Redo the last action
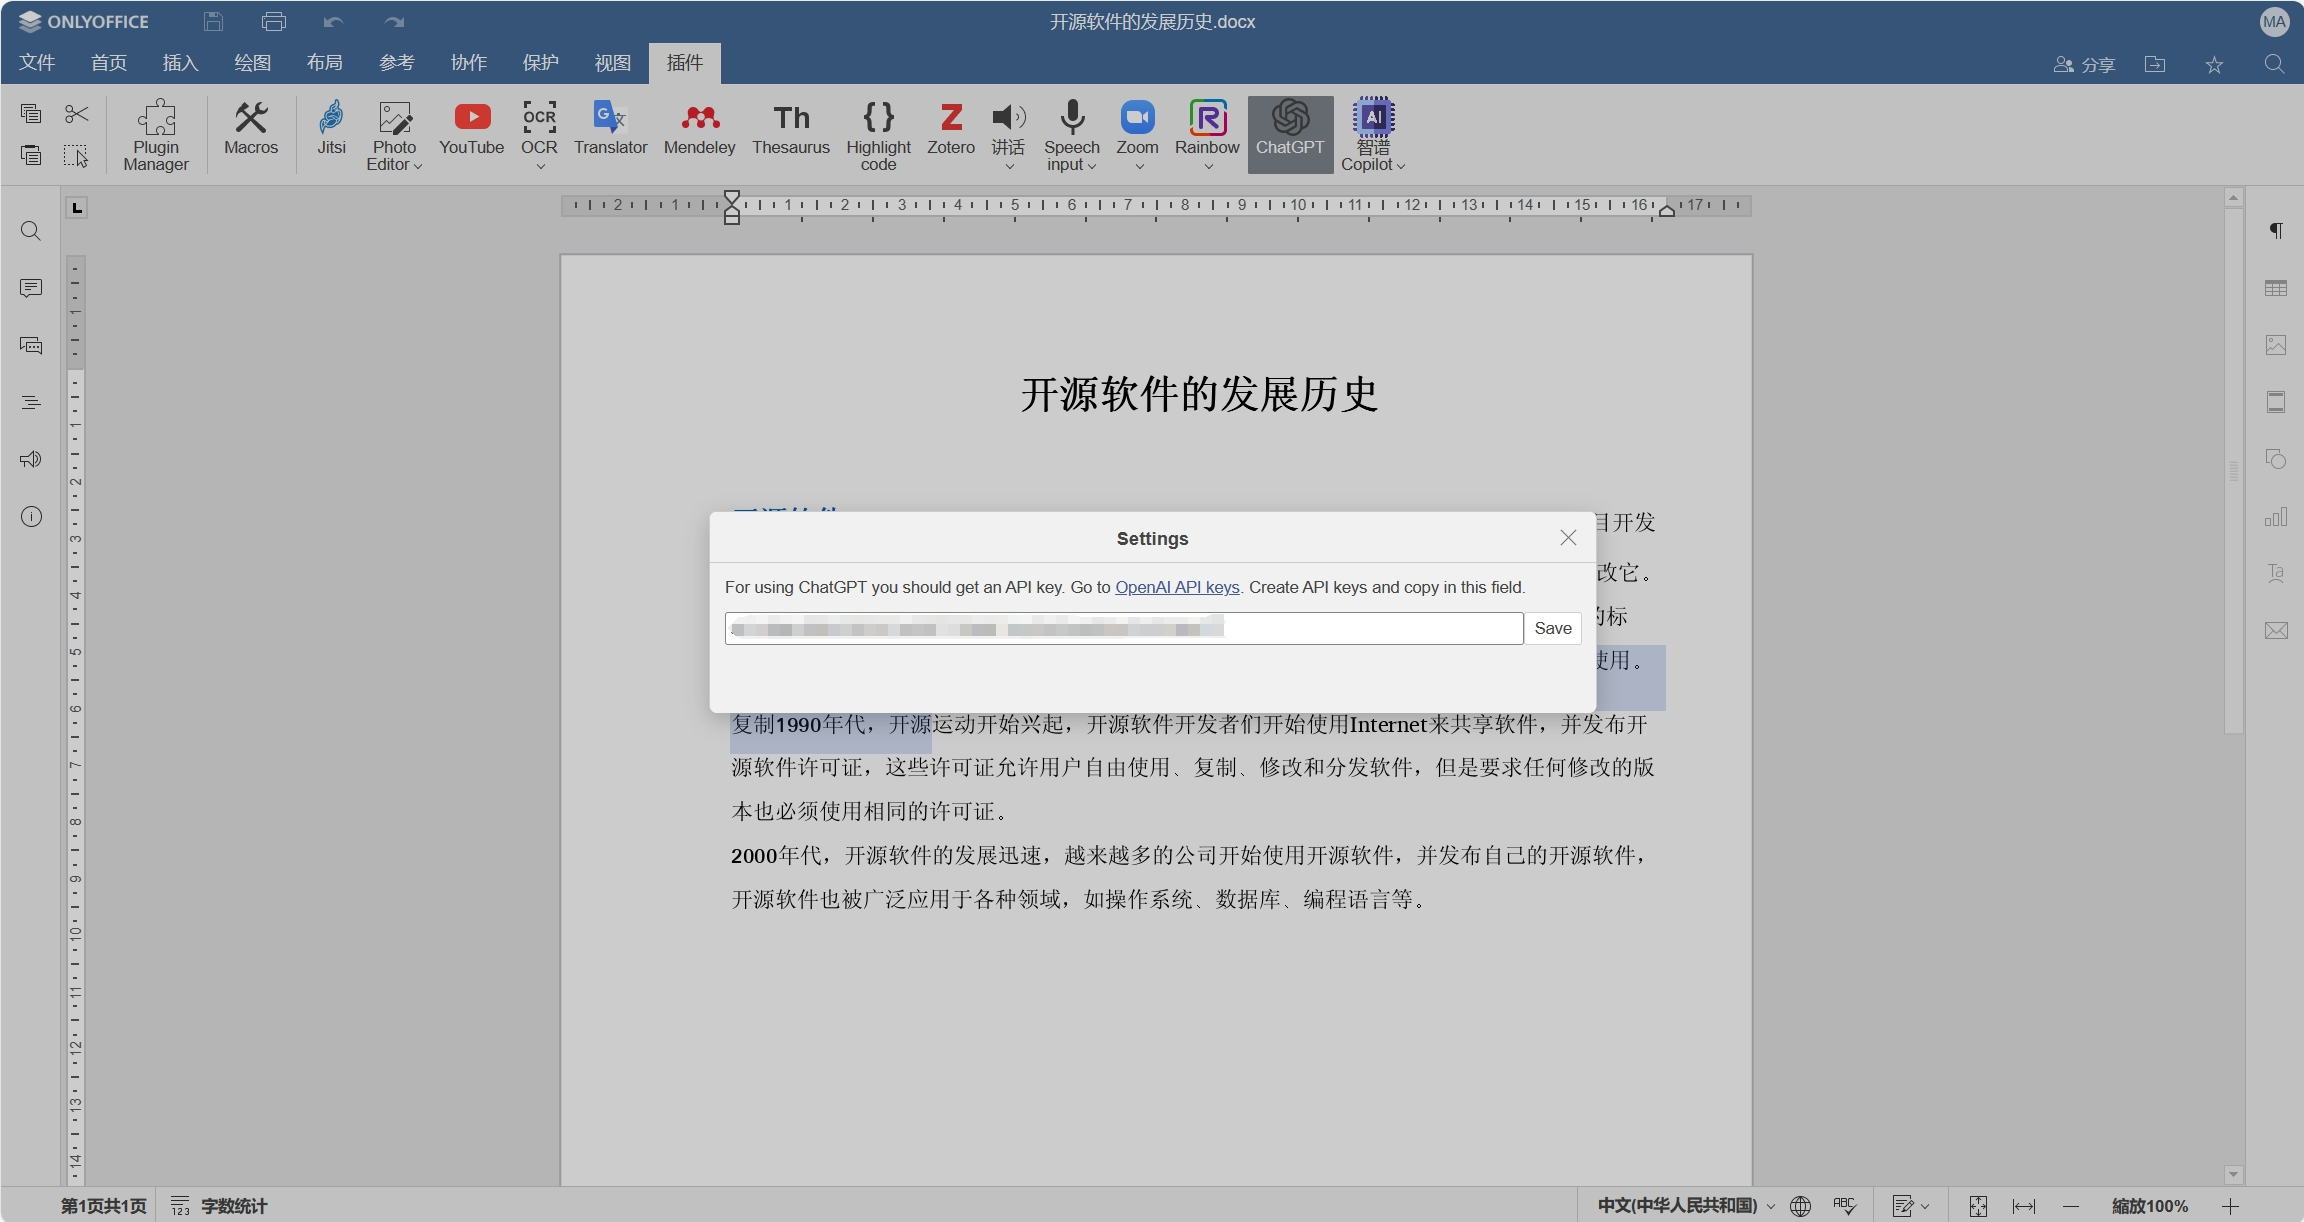The image size is (2304, 1222). (394, 21)
